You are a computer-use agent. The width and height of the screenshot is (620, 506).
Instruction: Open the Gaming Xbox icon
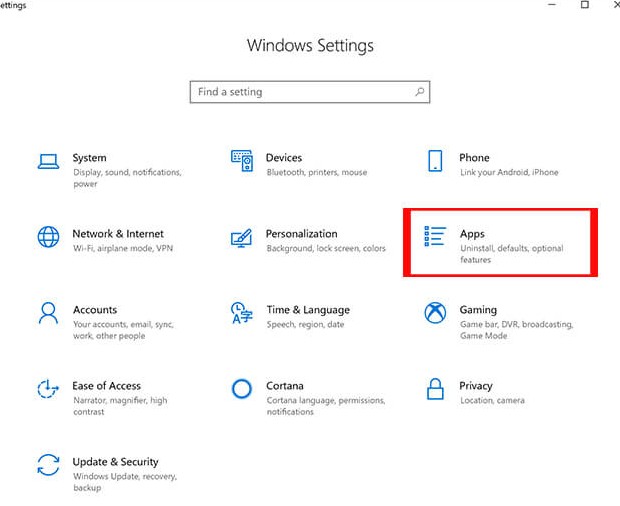pyautogui.click(x=435, y=313)
